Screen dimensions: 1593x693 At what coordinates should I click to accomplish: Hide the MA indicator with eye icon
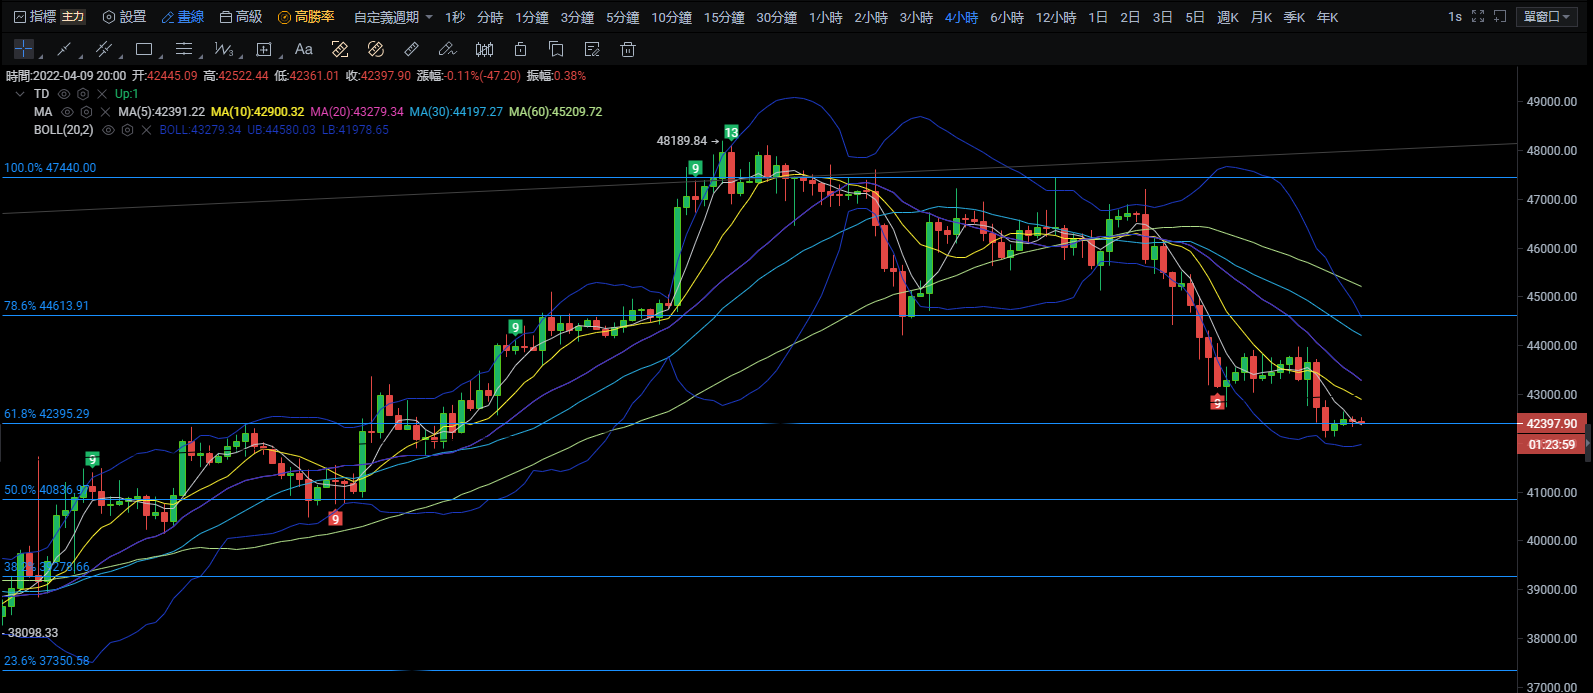pos(67,112)
